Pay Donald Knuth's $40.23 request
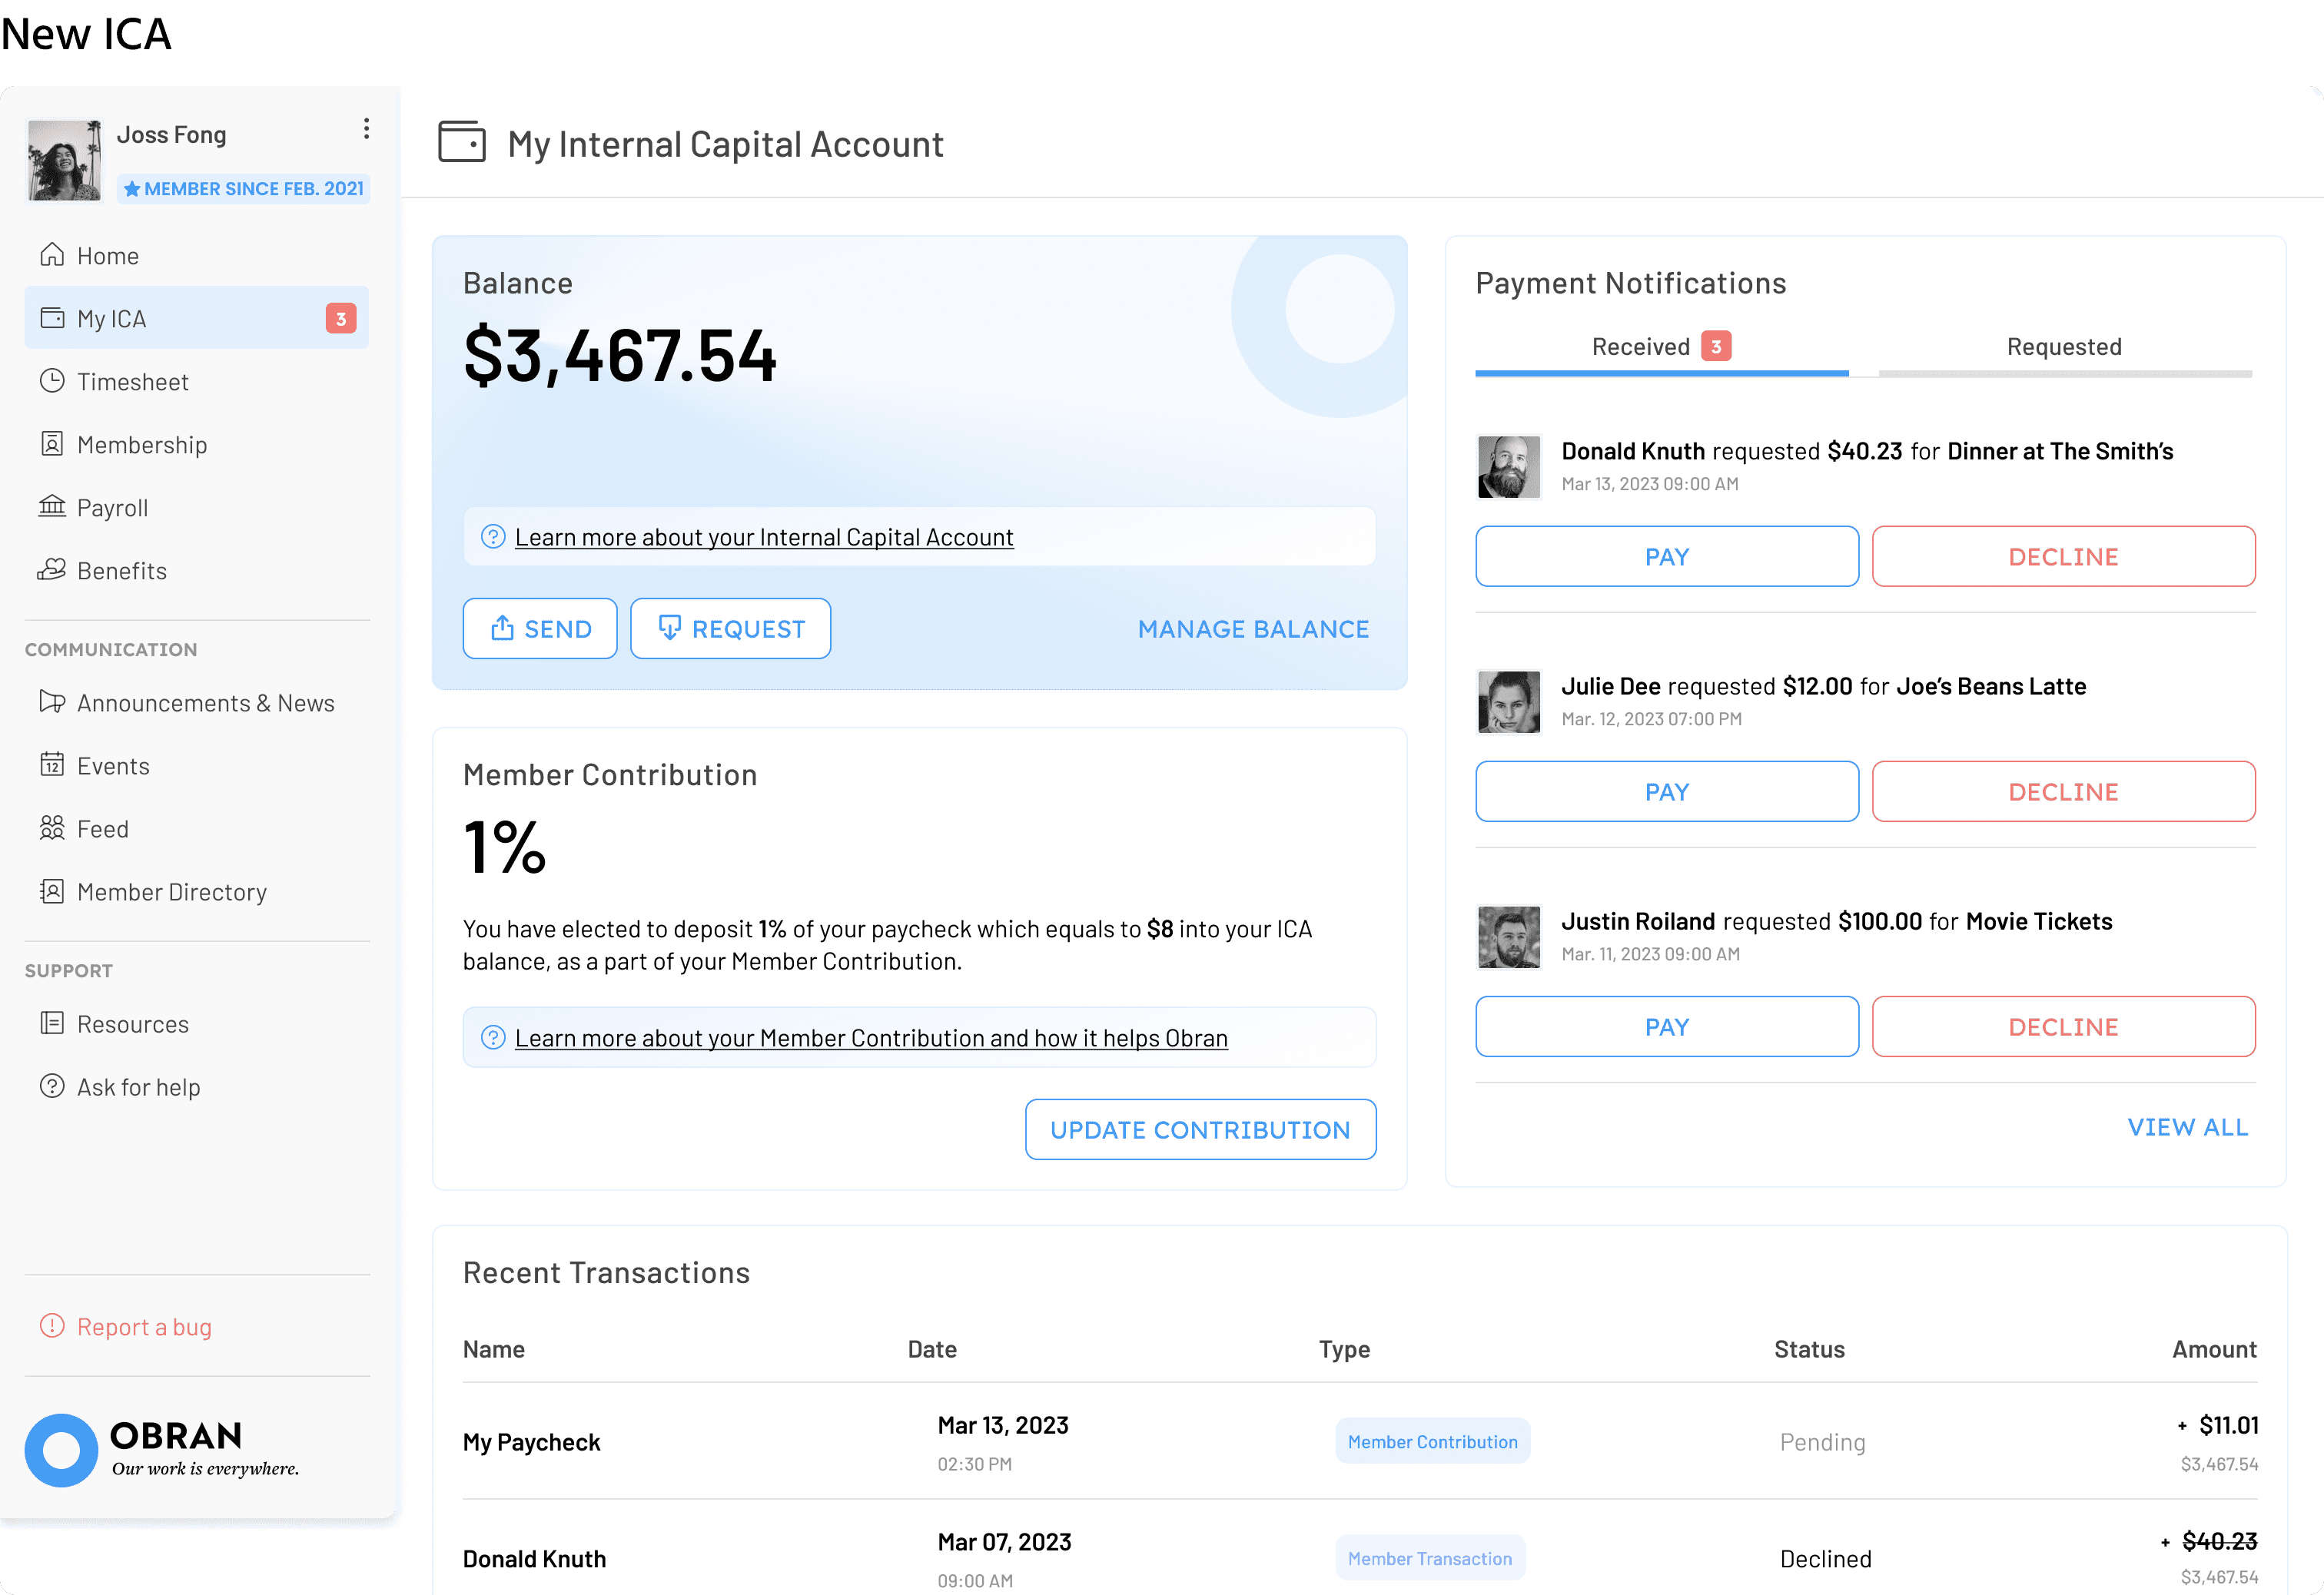 click(1666, 557)
